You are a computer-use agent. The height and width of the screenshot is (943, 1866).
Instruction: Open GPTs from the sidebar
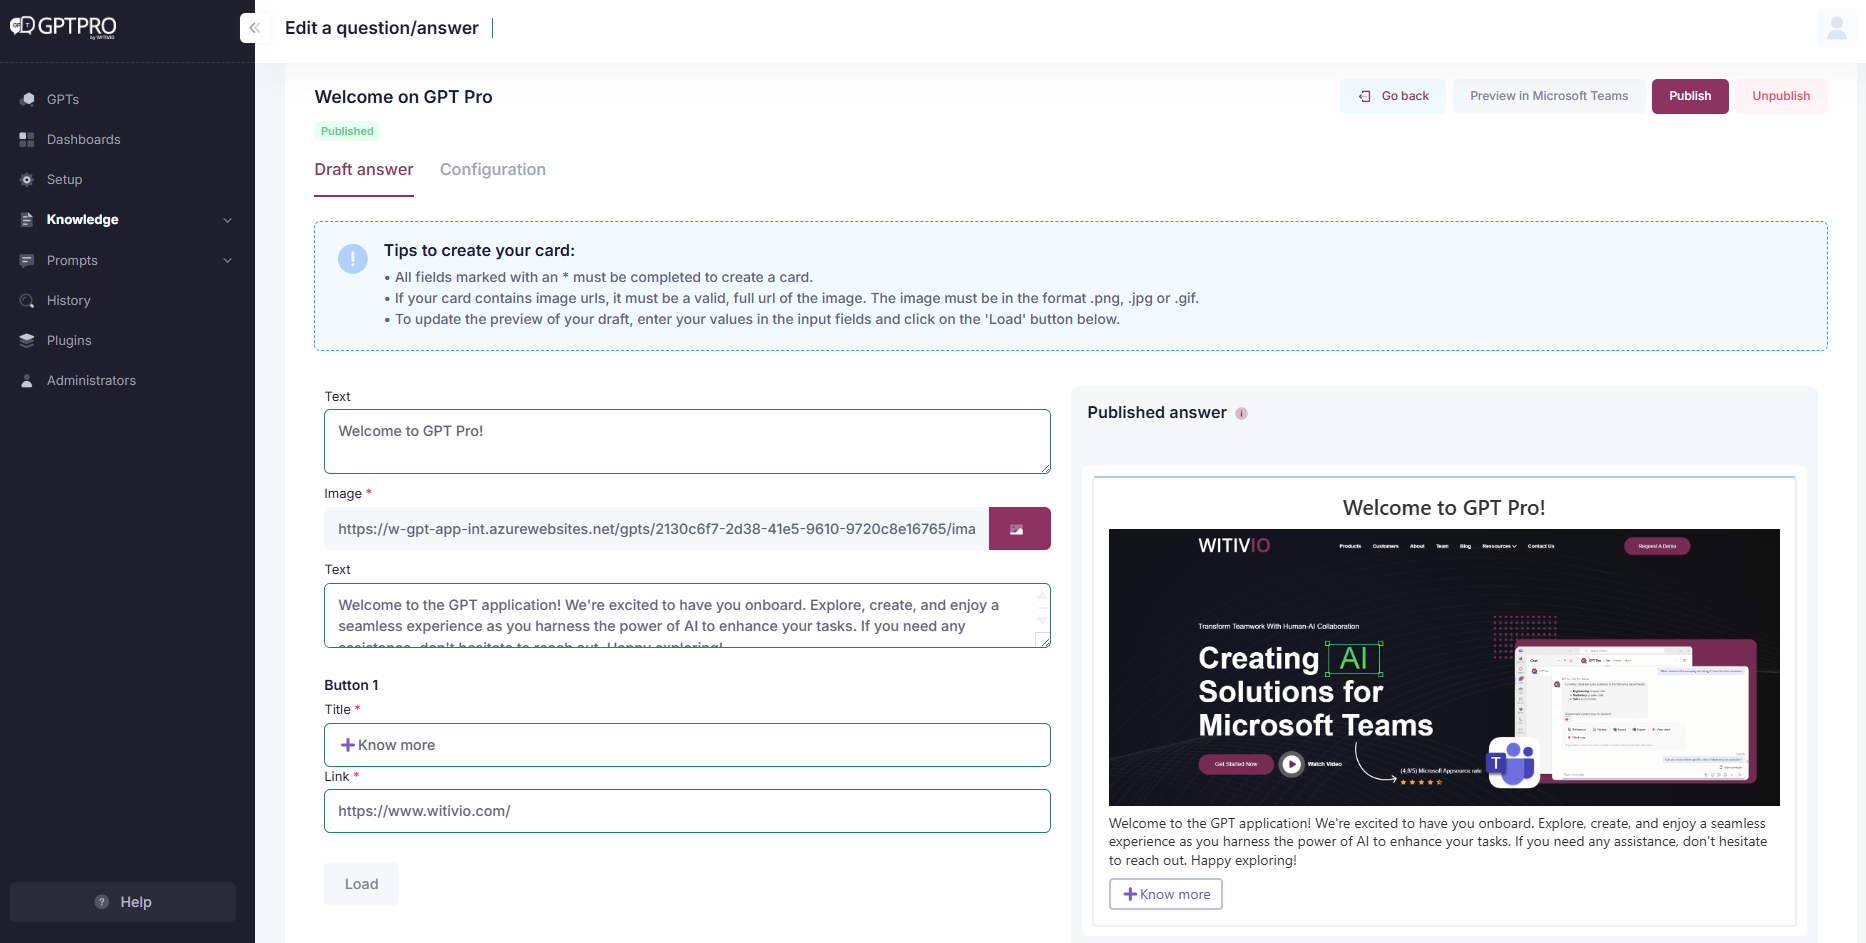pyautogui.click(x=62, y=99)
